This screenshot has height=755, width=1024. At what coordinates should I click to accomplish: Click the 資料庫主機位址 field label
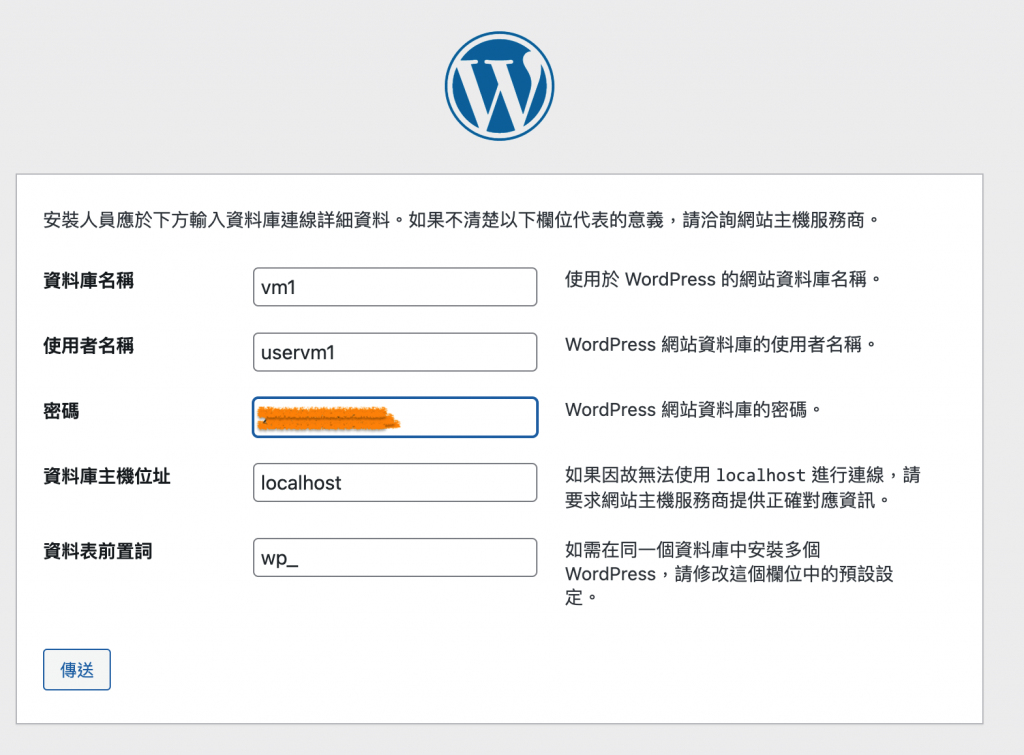[x=107, y=476]
